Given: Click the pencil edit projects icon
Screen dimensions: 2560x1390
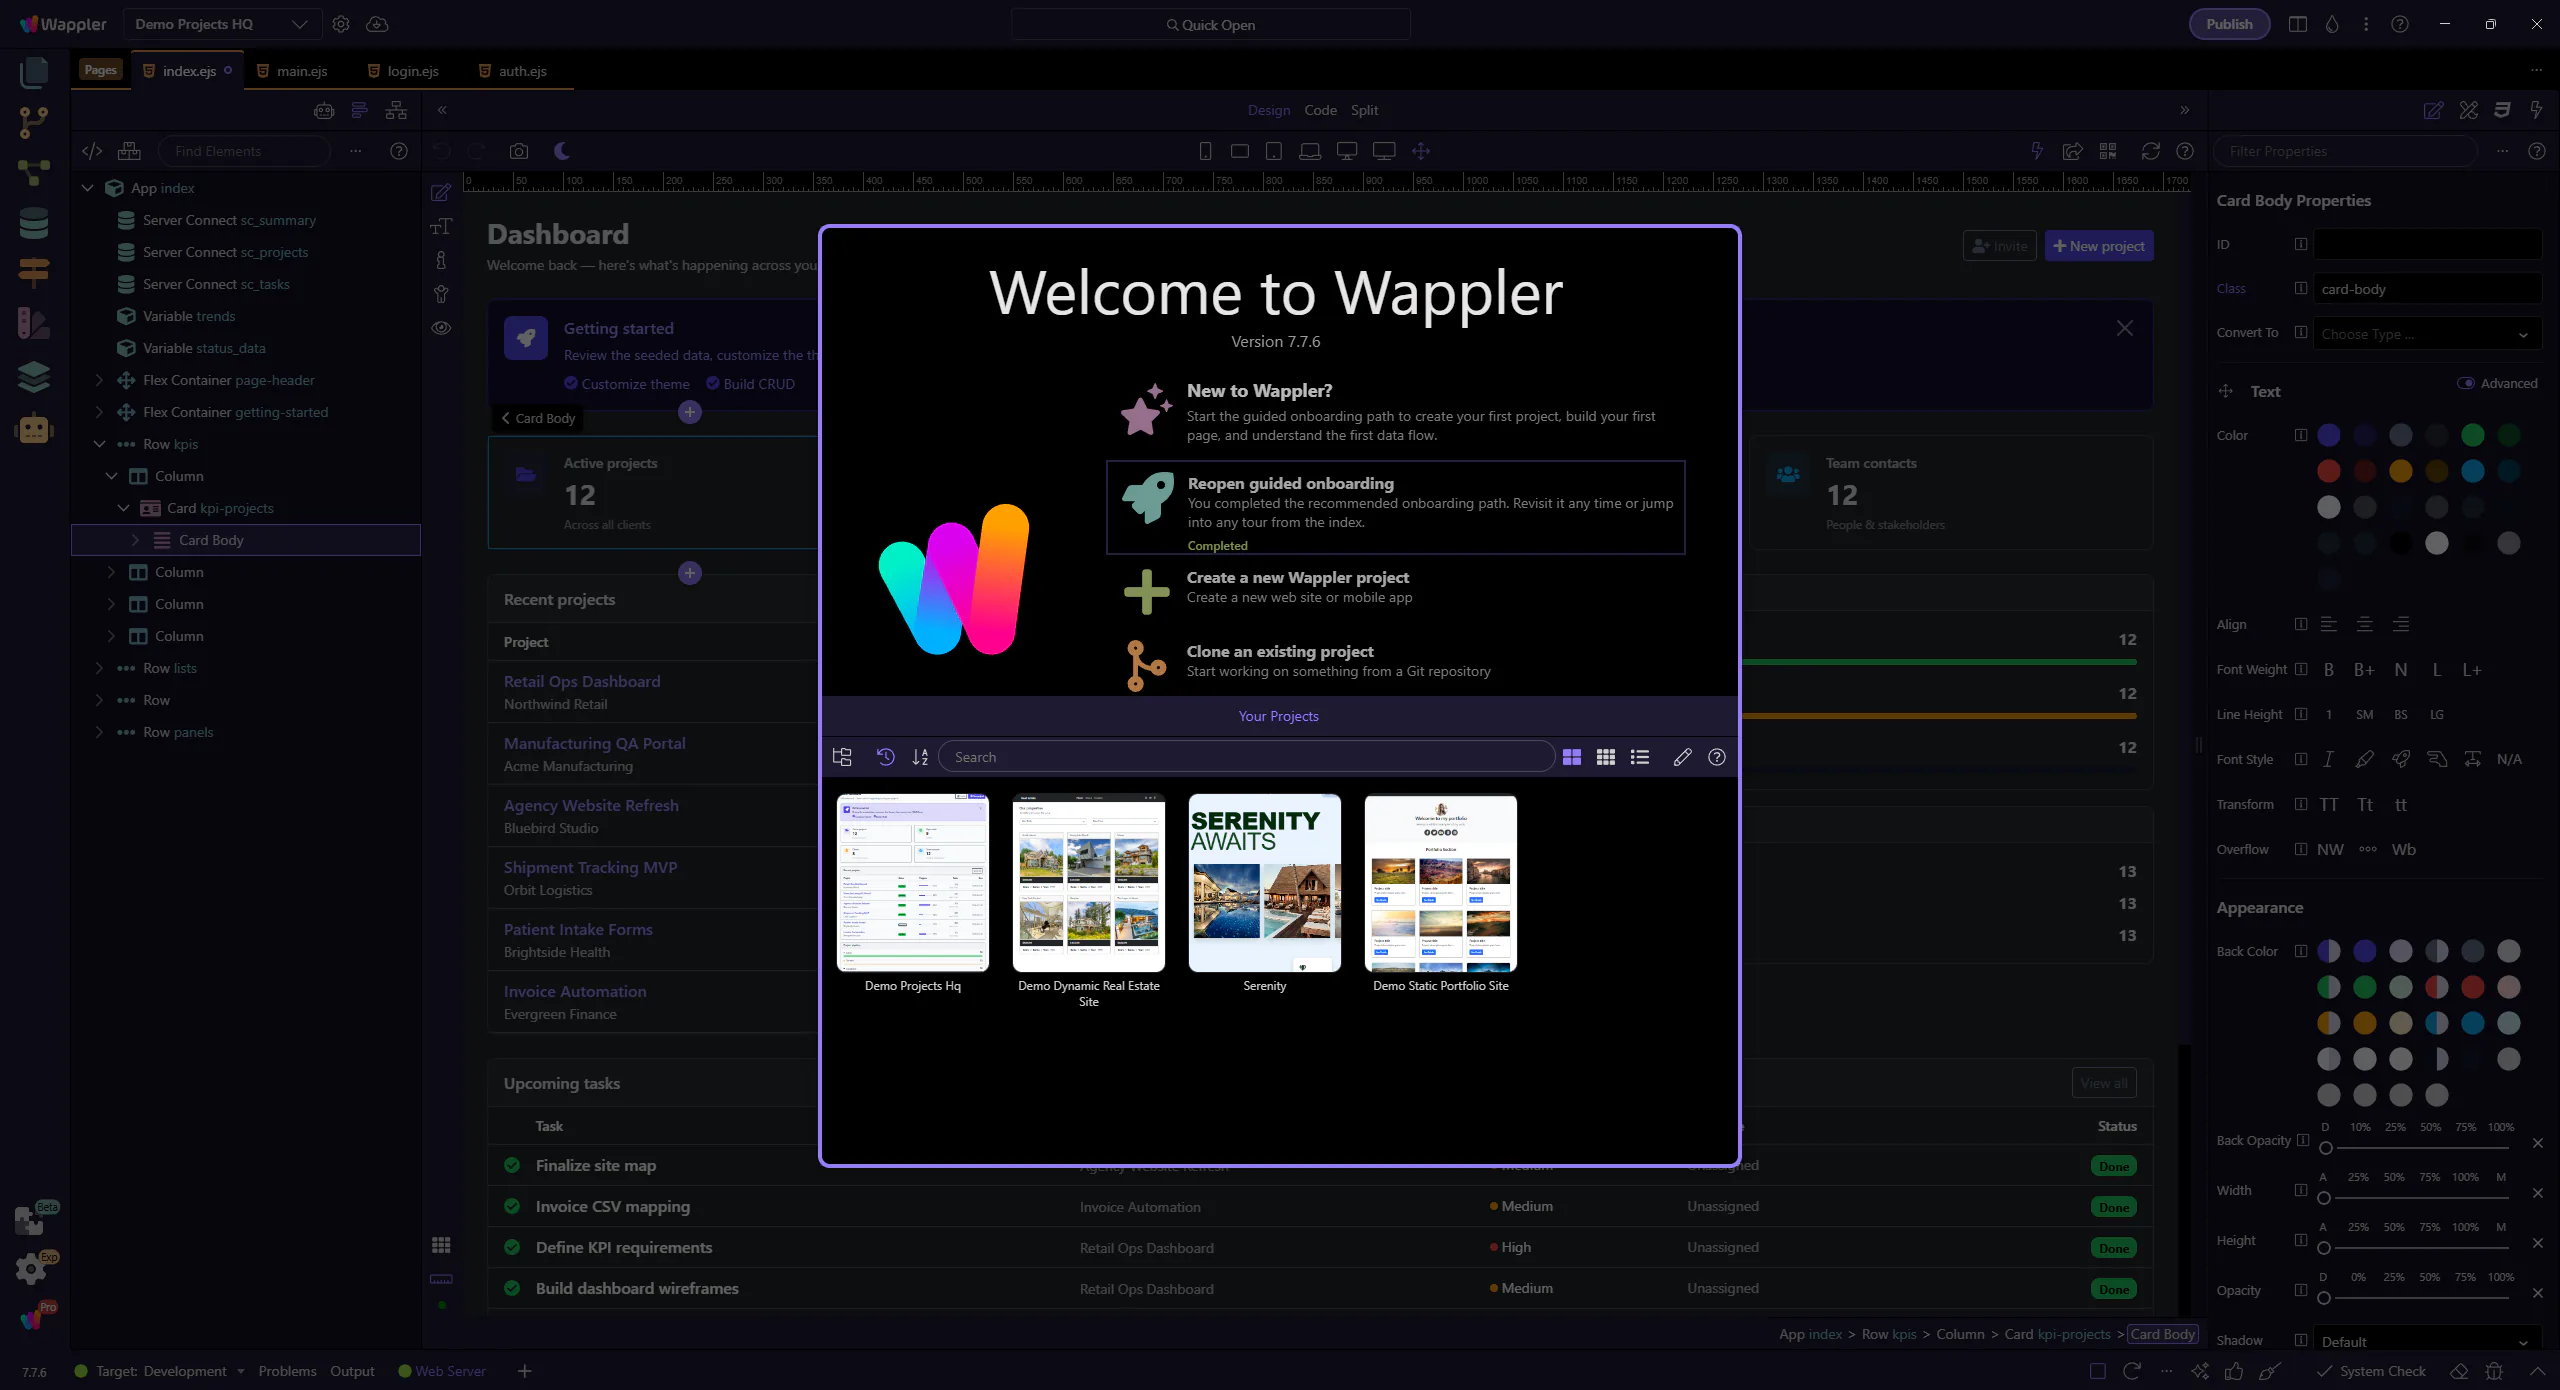Looking at the screenshot, I should click(1682, 757).
